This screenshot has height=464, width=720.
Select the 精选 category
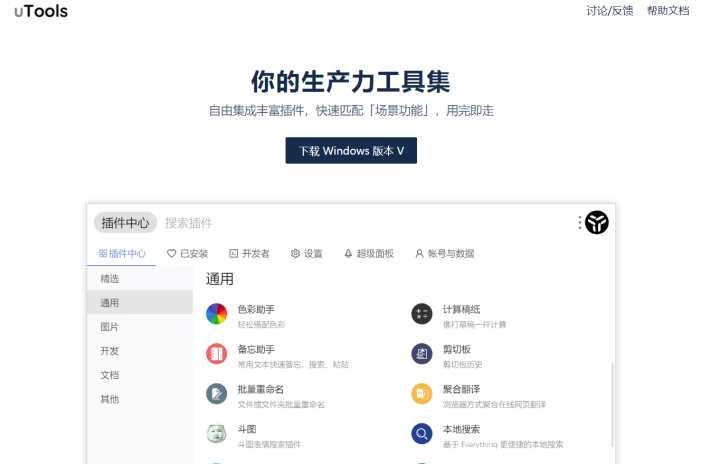pos(140,279)
